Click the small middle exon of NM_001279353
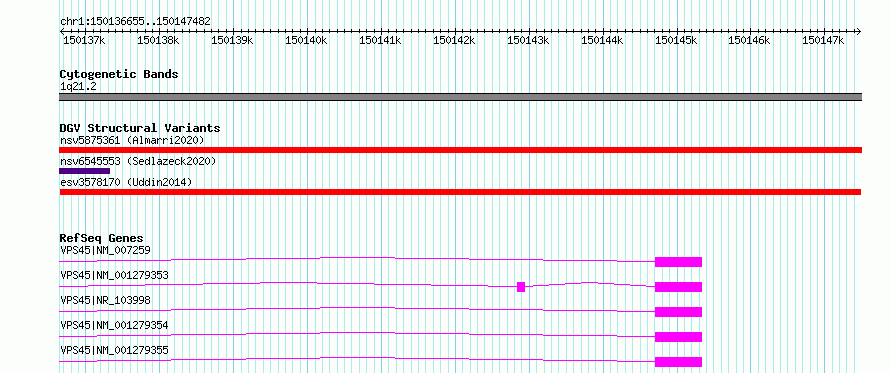This screenshot has height=373, width=890. [521, 287]
